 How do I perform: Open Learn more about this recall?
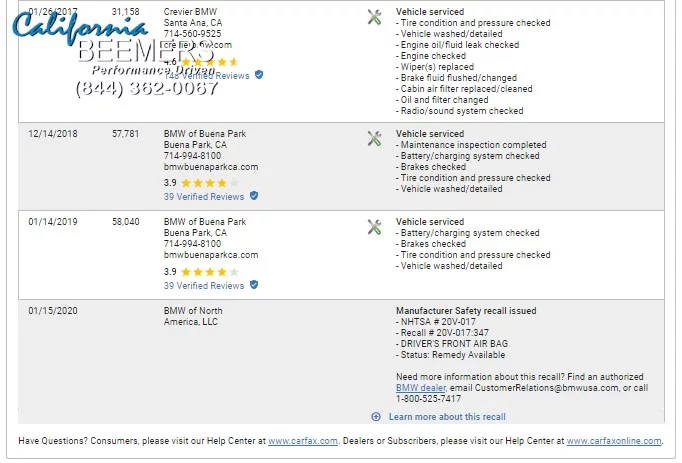coord(447,417)
